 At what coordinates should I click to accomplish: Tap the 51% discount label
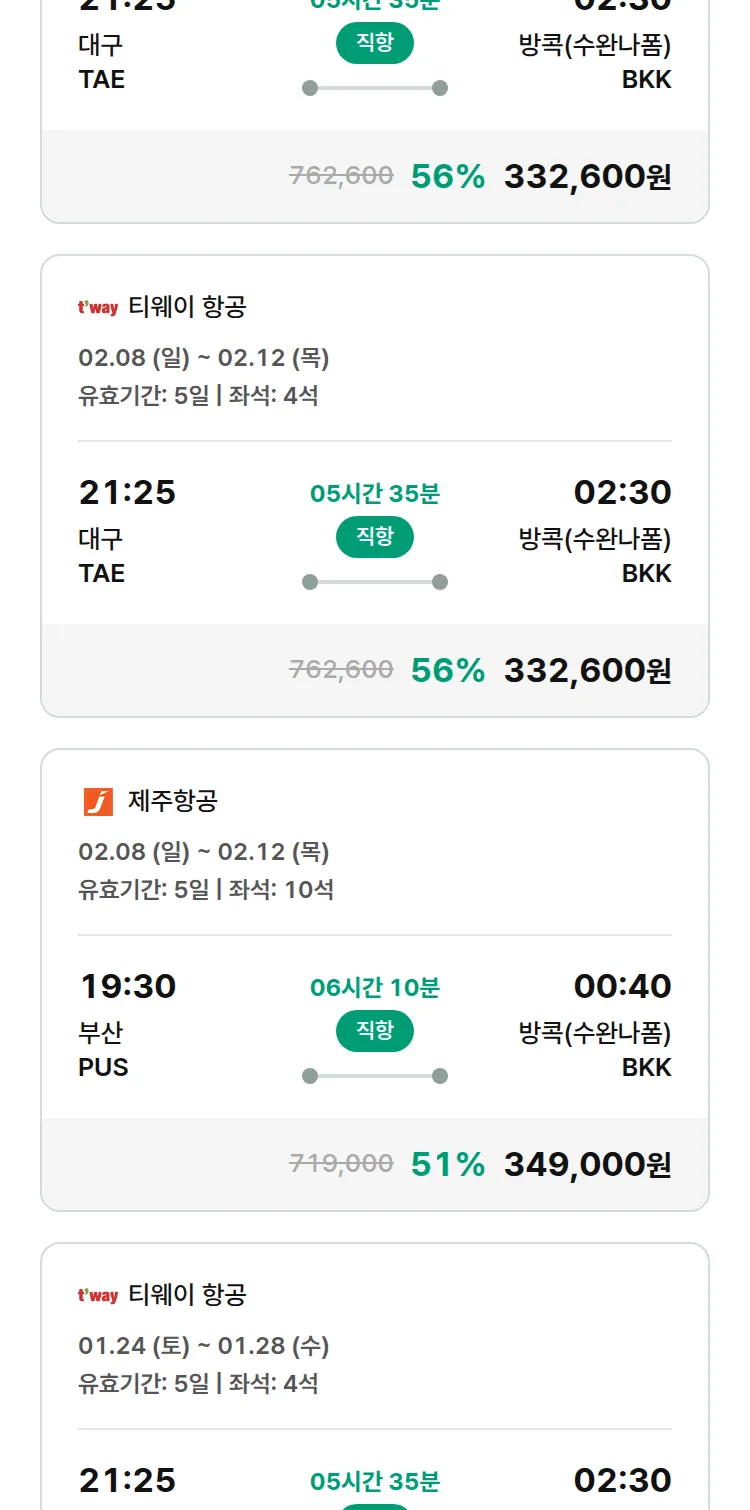coord(448,1165)
